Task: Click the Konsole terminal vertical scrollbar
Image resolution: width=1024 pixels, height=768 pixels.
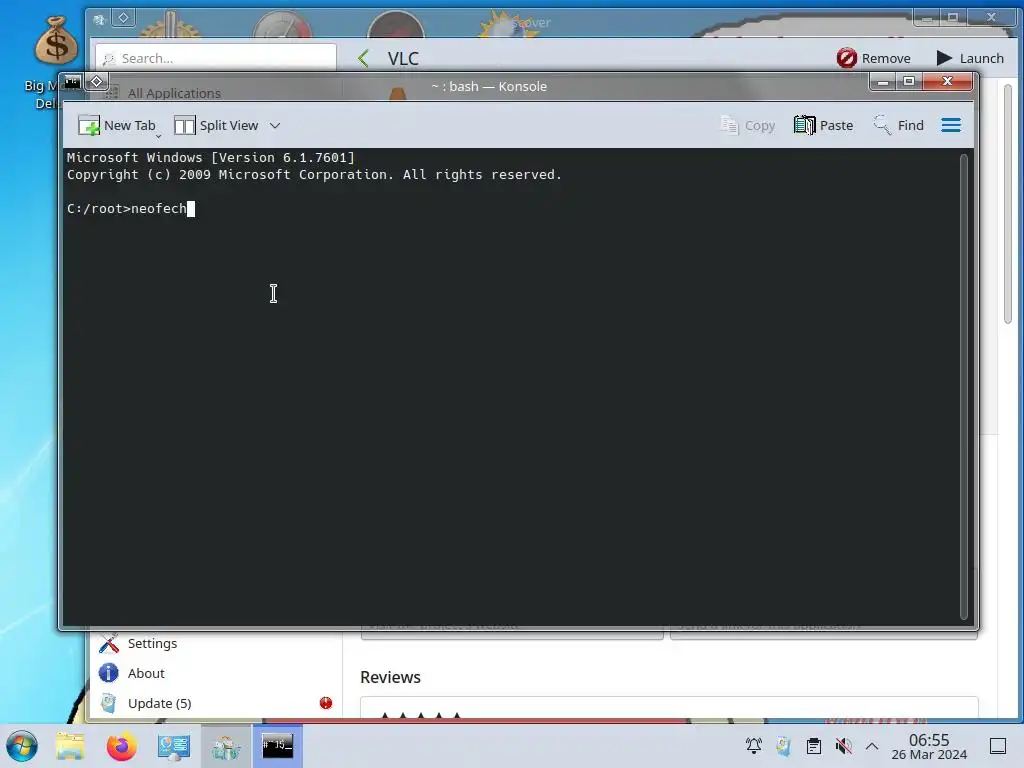Action: click(963, 386)
